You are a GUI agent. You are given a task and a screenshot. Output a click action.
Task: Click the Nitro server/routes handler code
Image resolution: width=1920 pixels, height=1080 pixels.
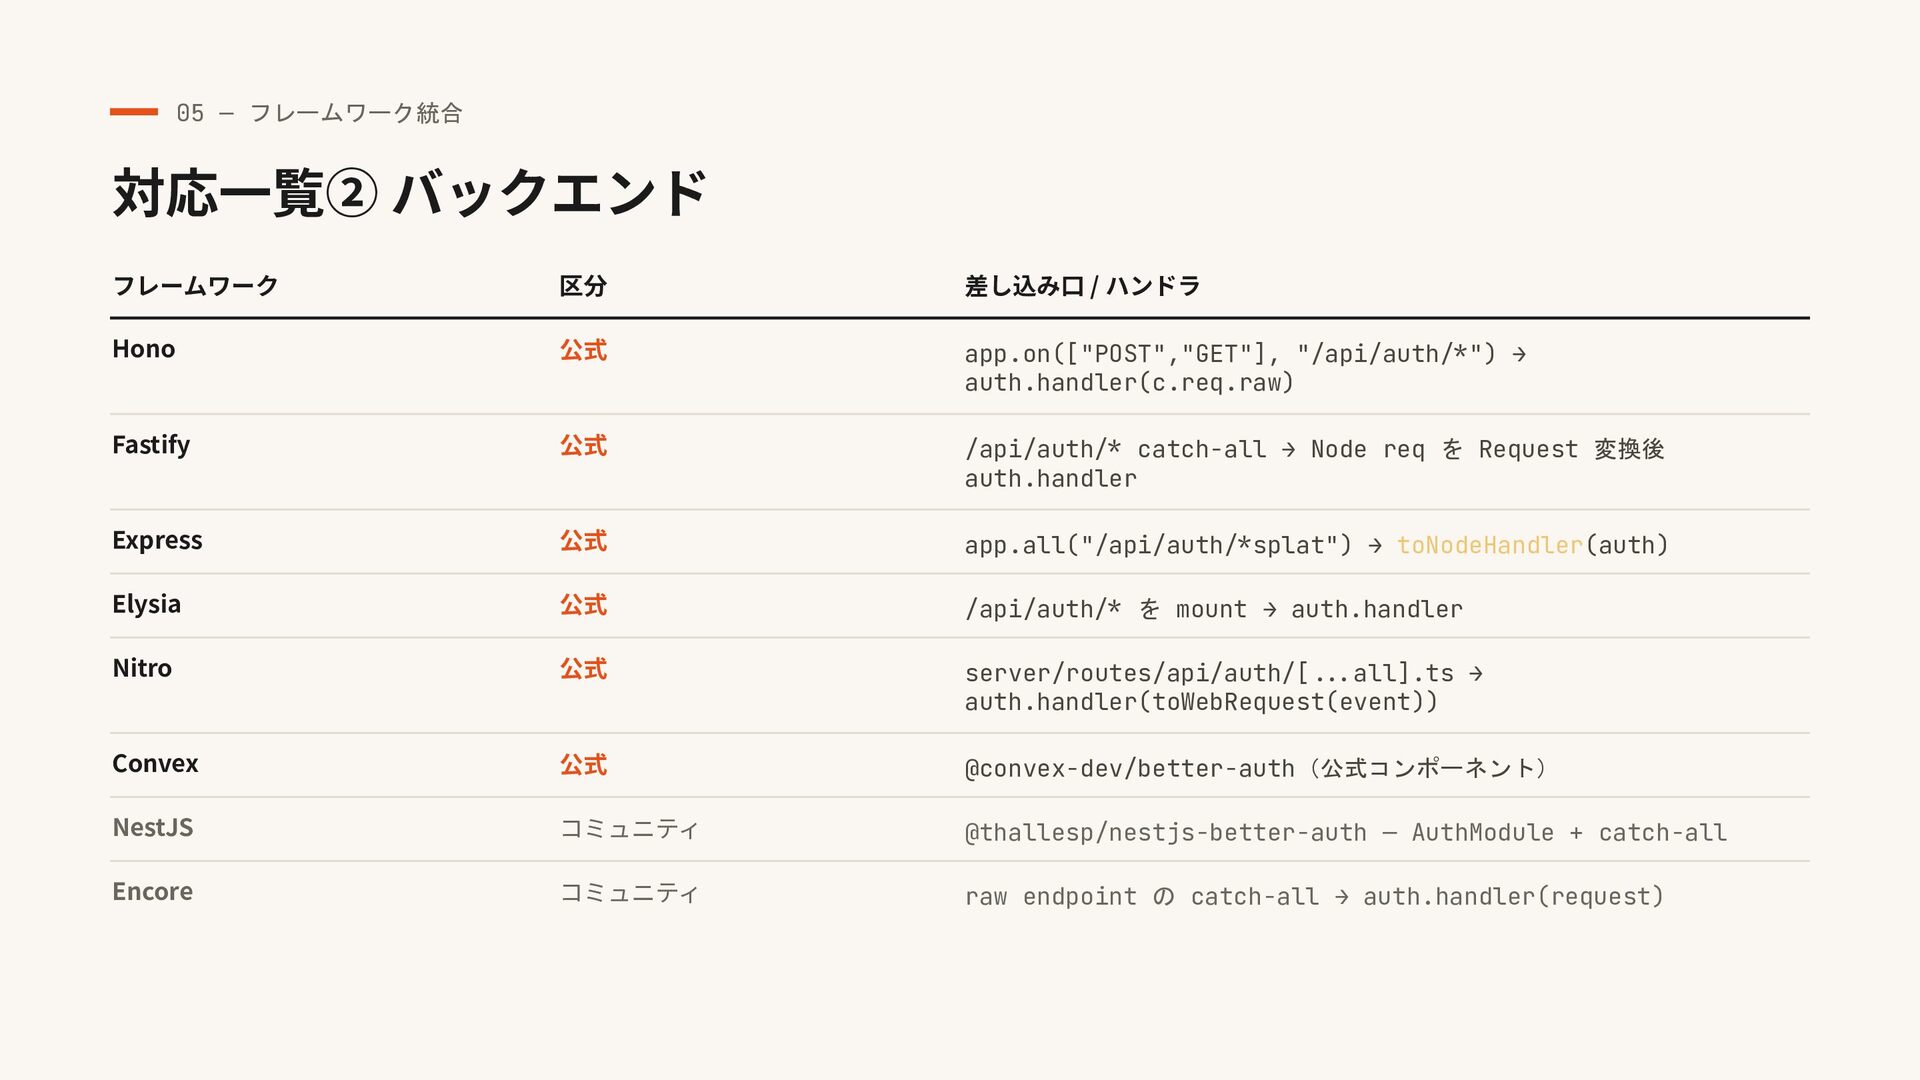coord(1223,688)
